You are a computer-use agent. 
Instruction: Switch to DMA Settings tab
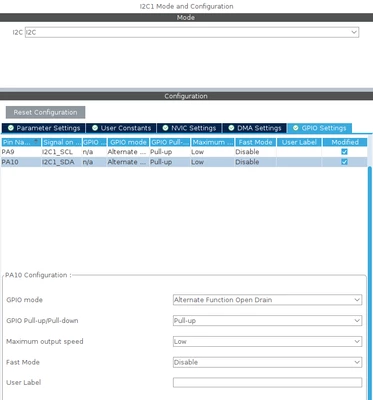(255, 128)
